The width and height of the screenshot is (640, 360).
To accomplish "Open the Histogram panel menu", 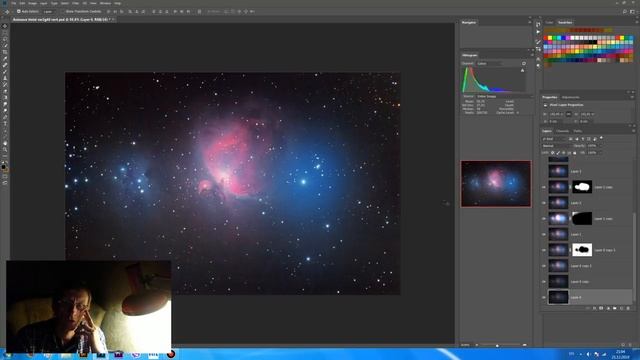I will pyautogui.click(x=532, y=55).
